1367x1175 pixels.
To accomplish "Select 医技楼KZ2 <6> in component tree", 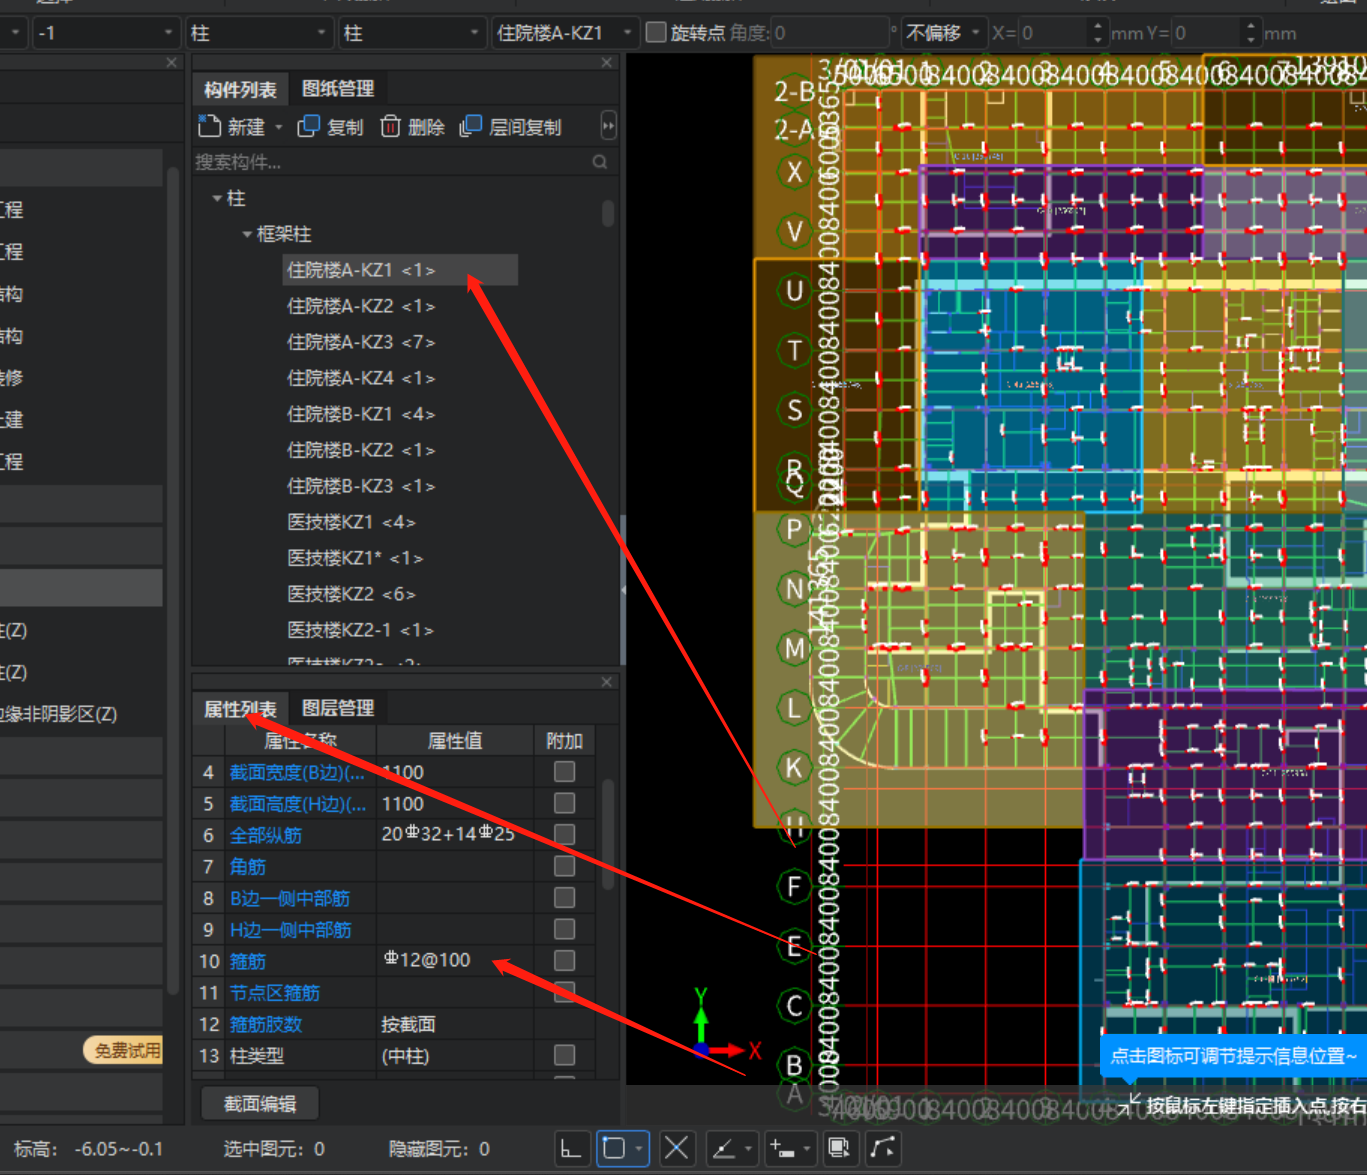I will coord(351,594).
